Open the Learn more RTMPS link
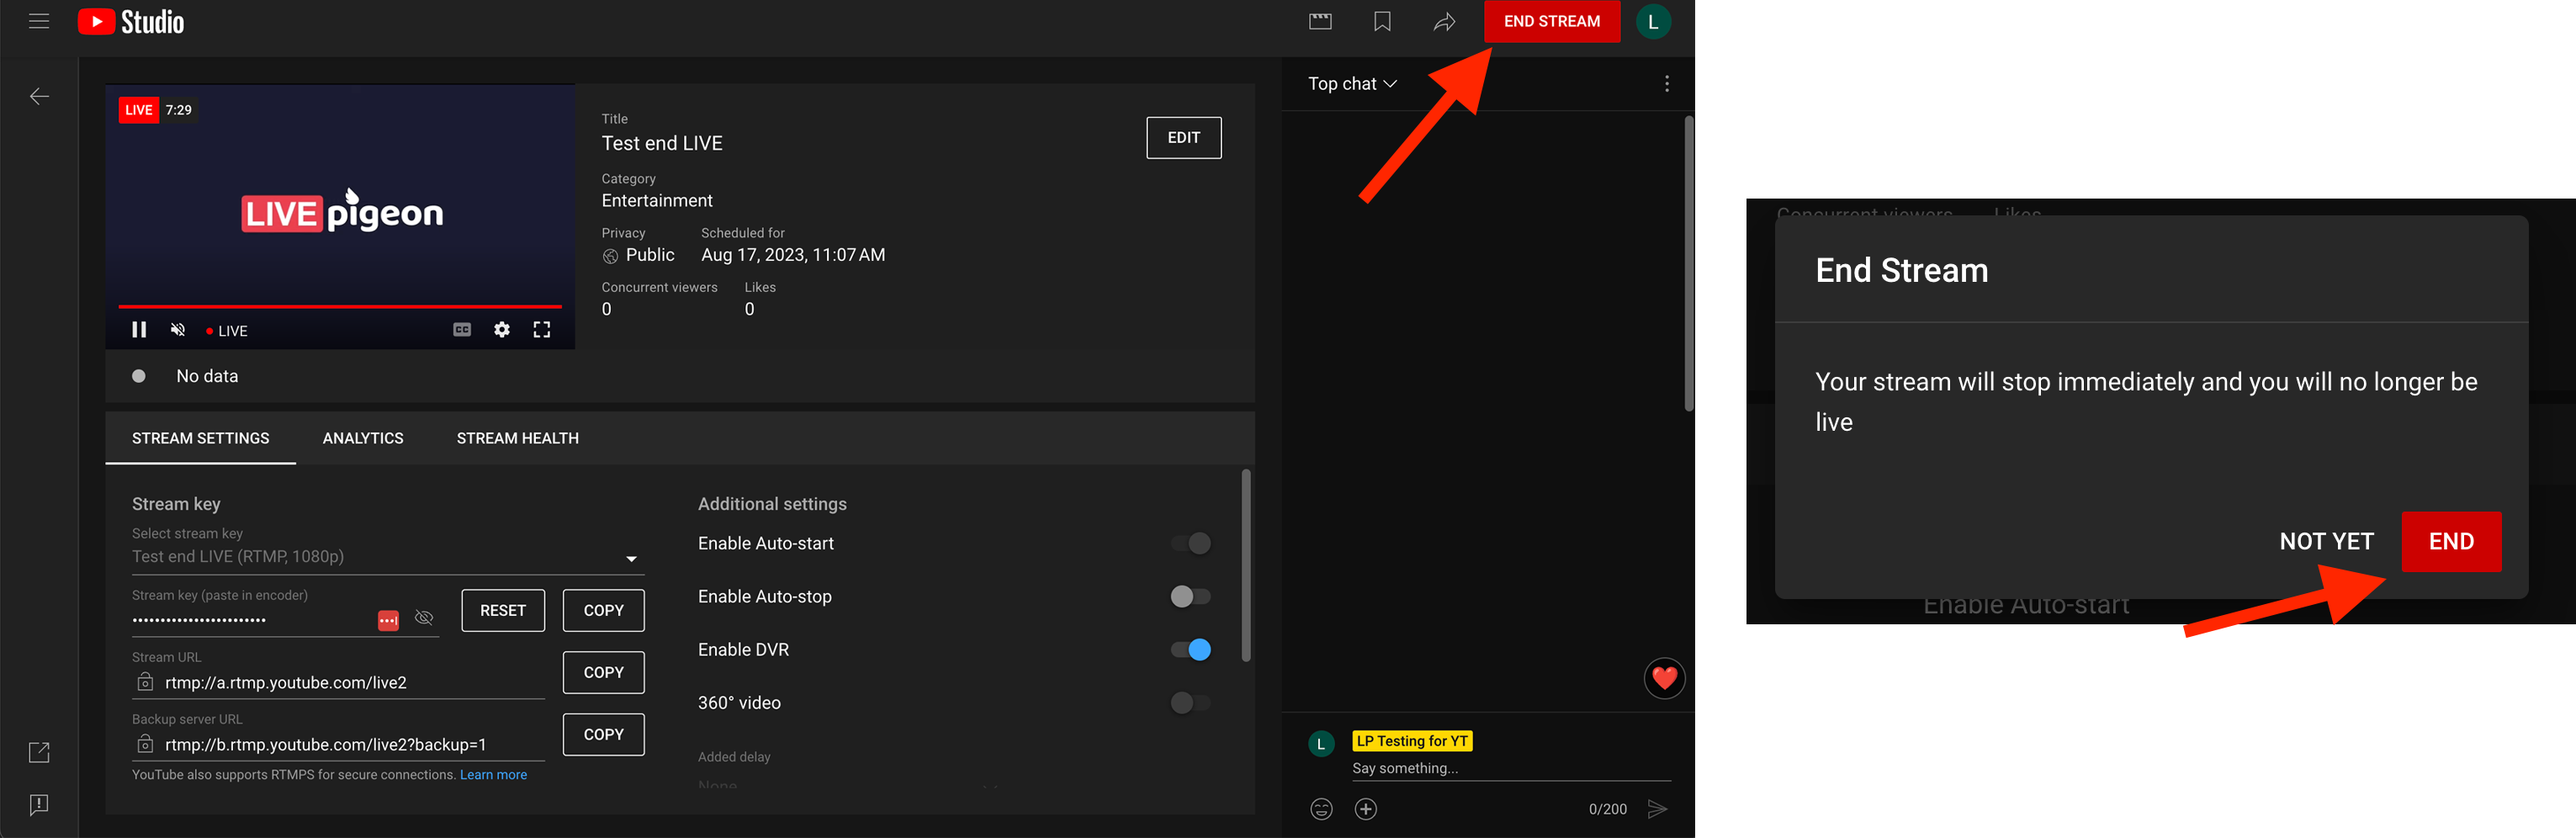Image resolution: width=2576 pixels, height=838 pixels. (493, 775)
